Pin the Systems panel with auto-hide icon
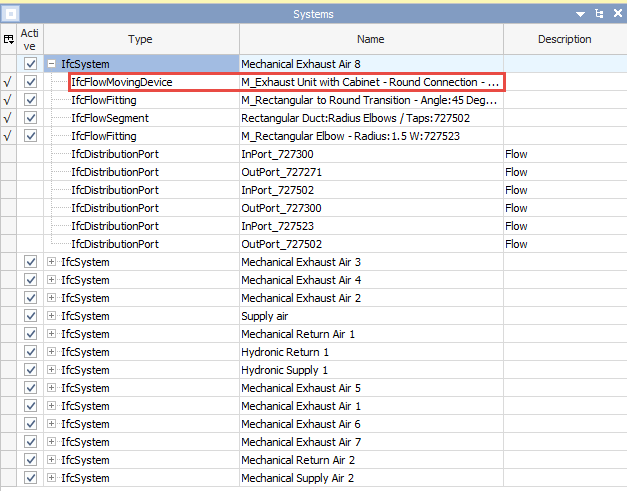627x491 pixels. pyautogui.click(x=598, y=14)
